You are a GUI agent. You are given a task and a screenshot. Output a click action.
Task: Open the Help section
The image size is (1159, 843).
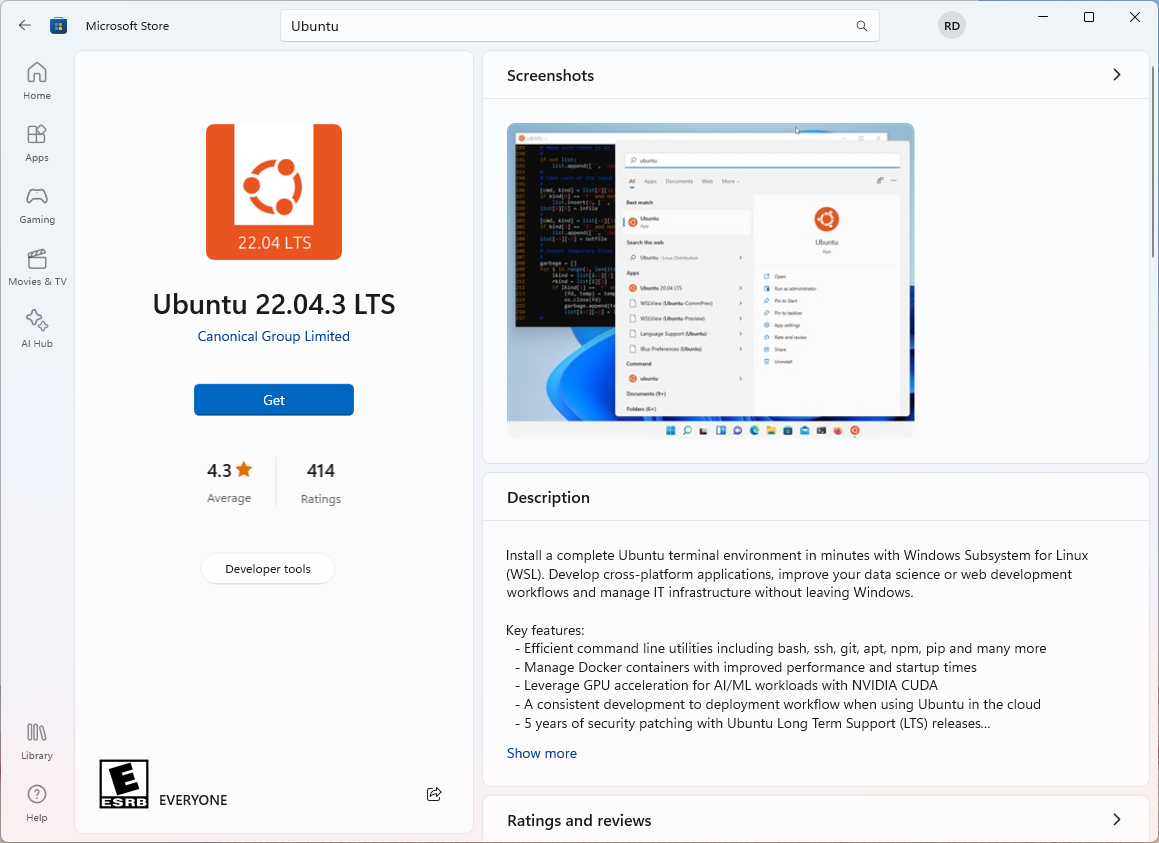36,802
